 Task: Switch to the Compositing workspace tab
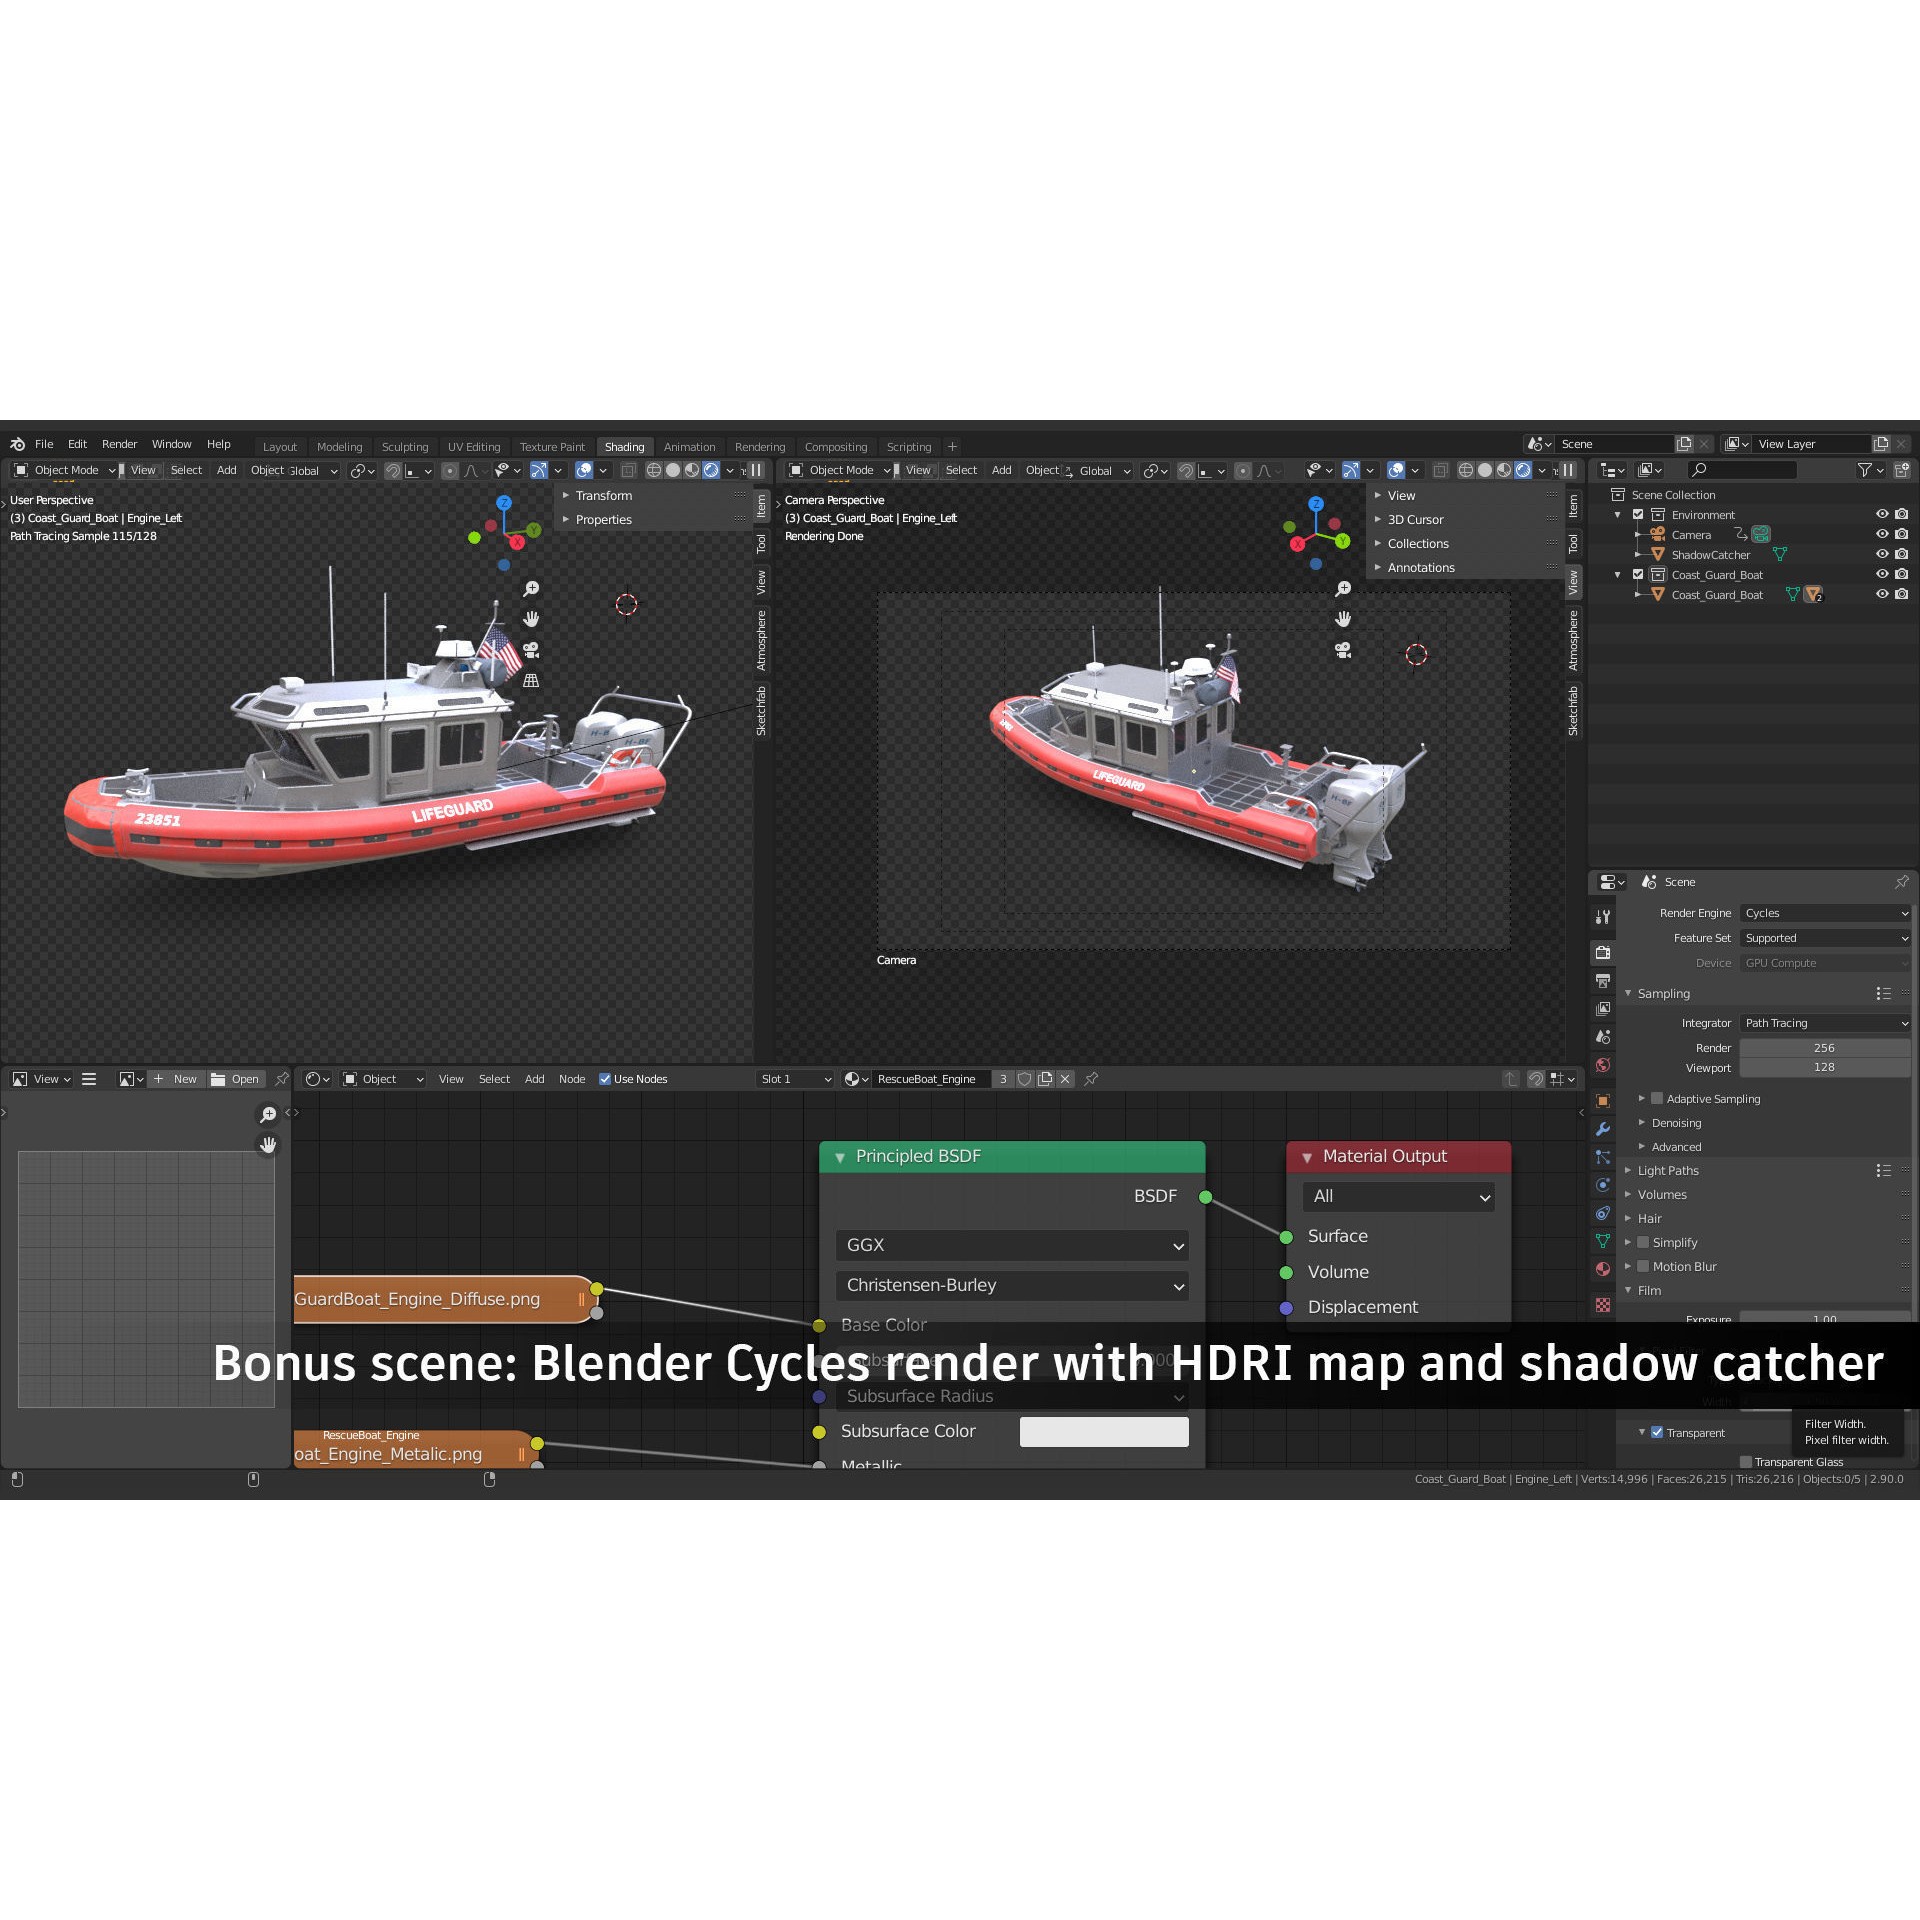click(837, 447)
